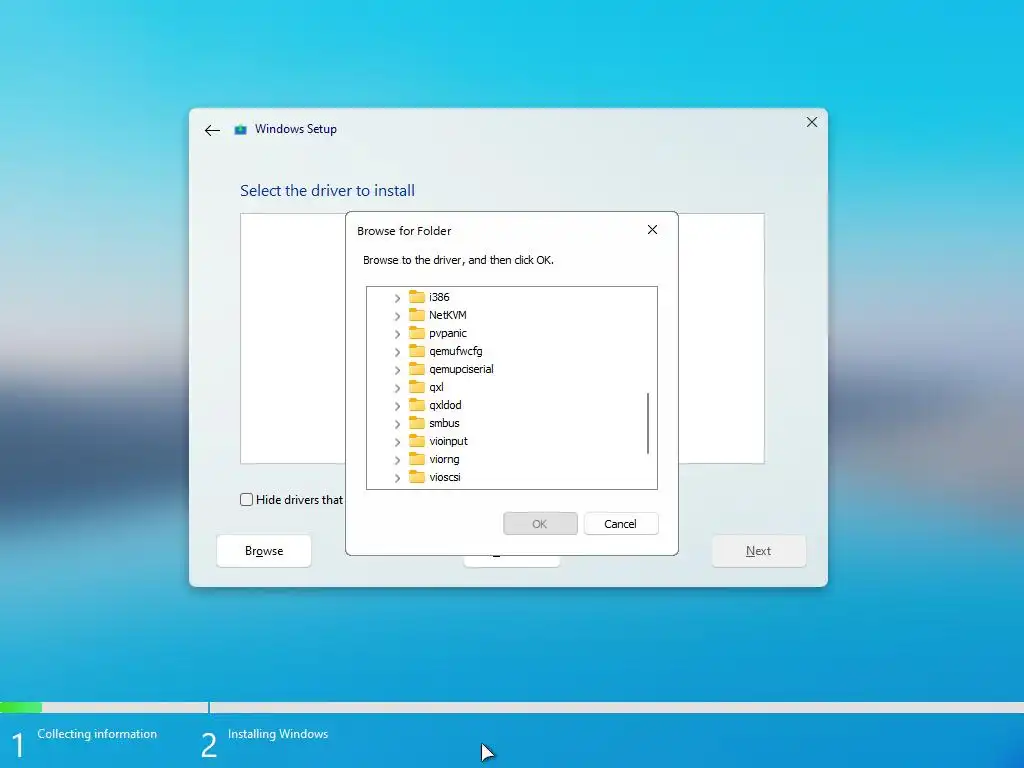Click the NetKVM folder icon
Viewport: 1024px width, 768px height.
417,315
